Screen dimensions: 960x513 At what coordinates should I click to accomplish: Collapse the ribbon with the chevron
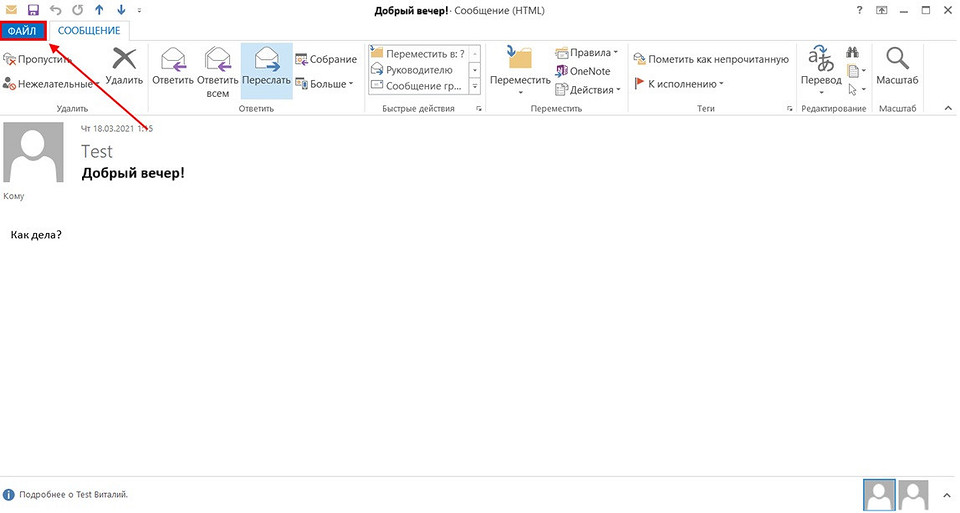click(948, 108)
